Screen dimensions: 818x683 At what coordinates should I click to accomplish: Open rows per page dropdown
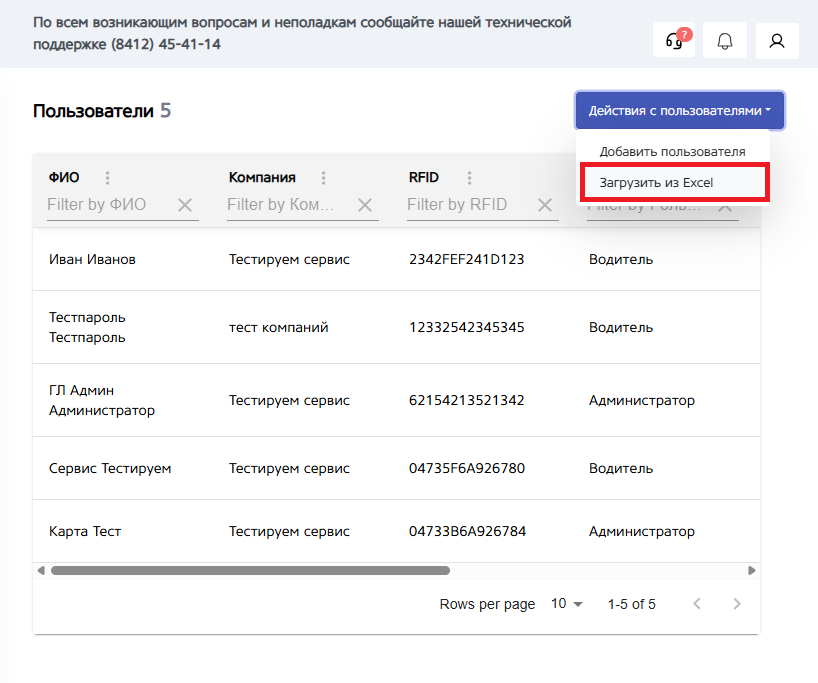coord(567,604)
